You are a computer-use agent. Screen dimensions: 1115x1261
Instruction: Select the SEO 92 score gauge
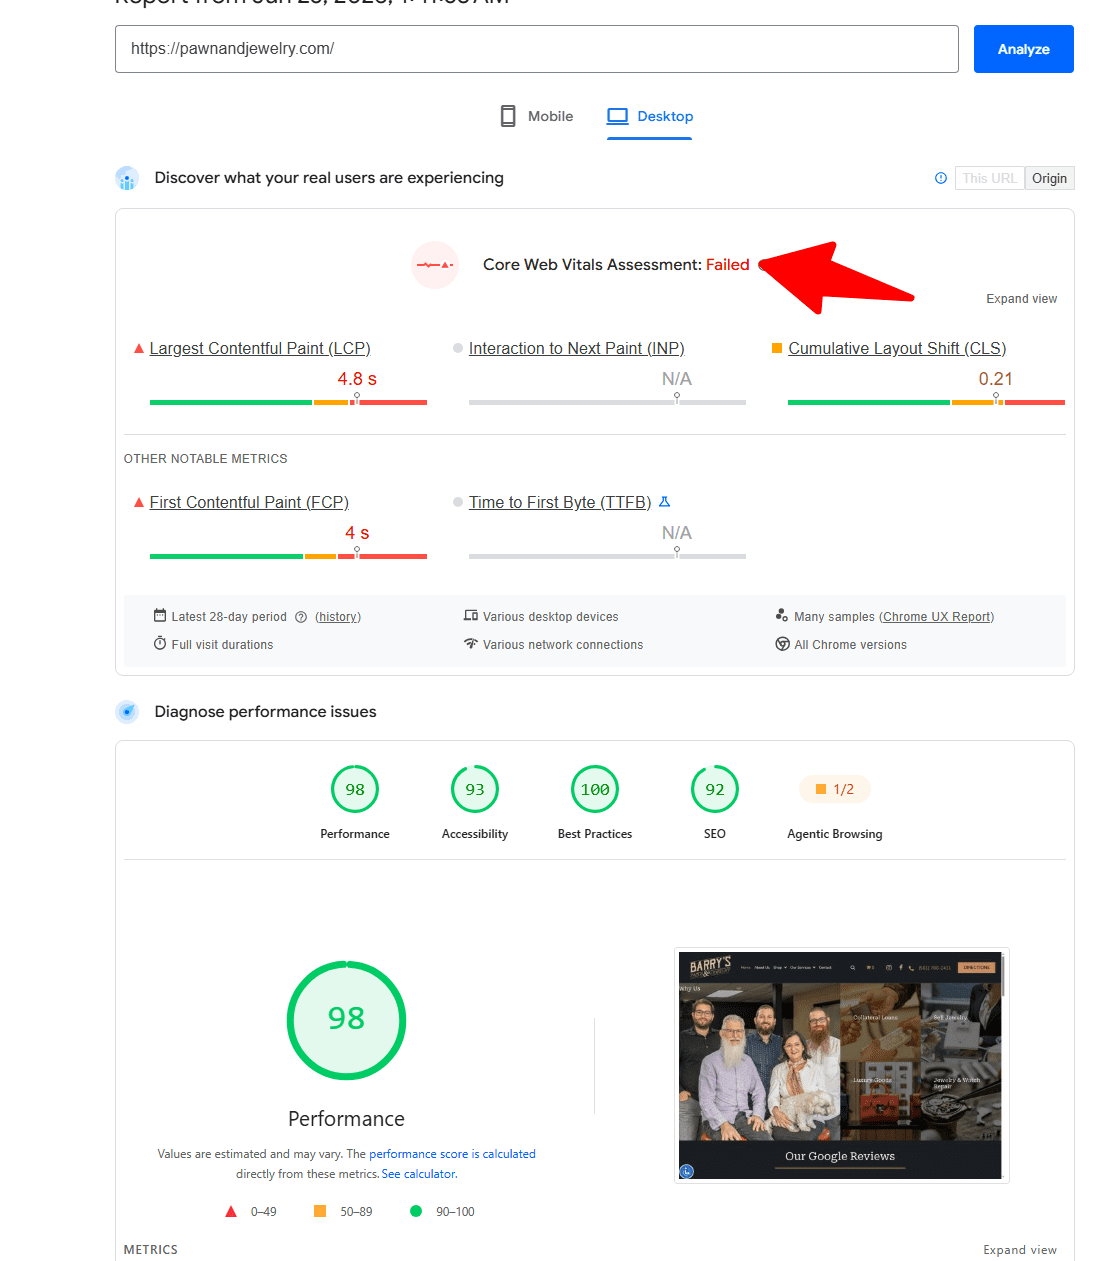point(715,790)
